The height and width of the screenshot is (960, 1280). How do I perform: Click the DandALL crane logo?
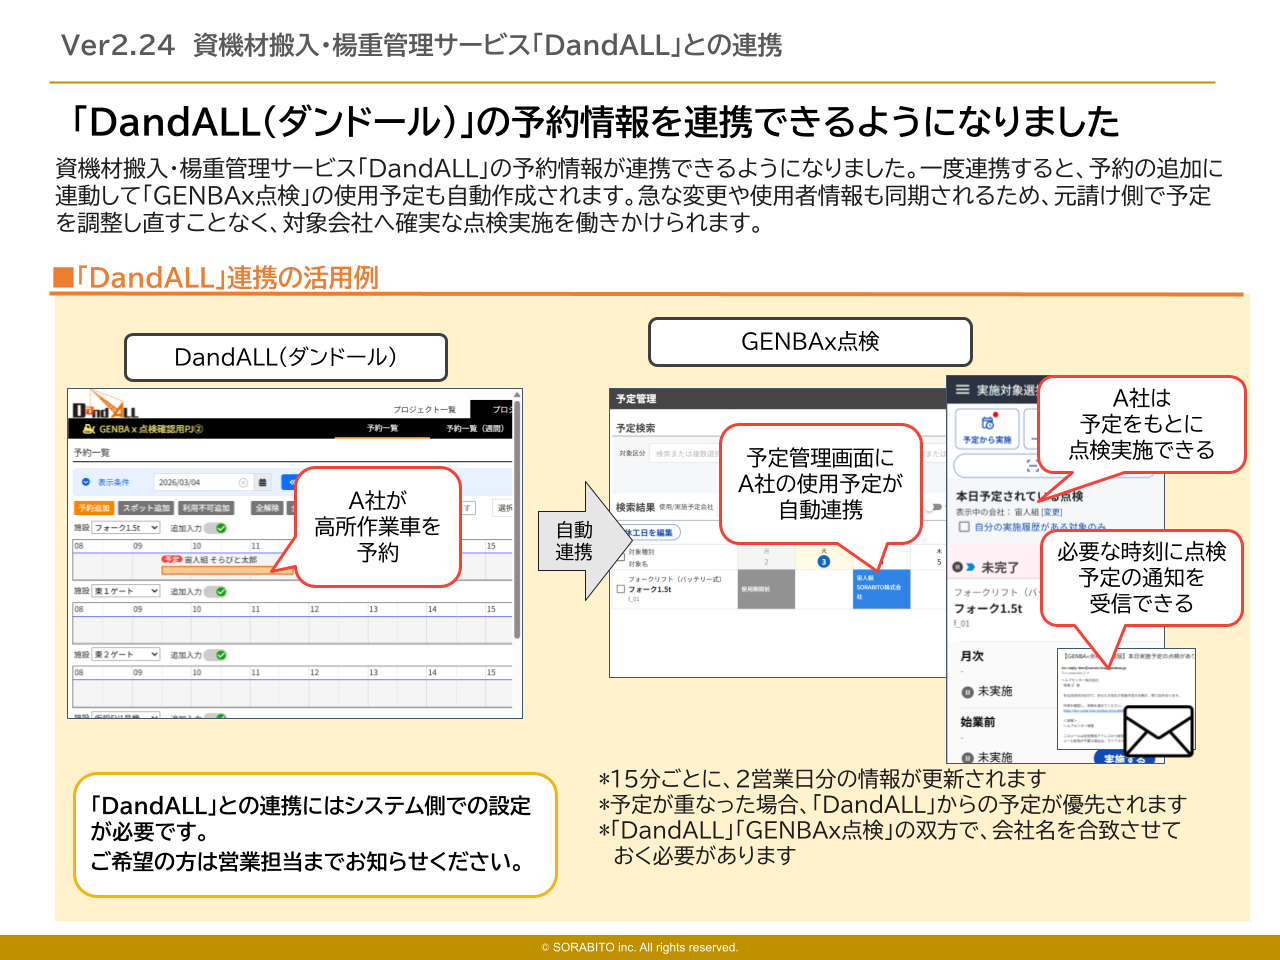coord(104,409)
